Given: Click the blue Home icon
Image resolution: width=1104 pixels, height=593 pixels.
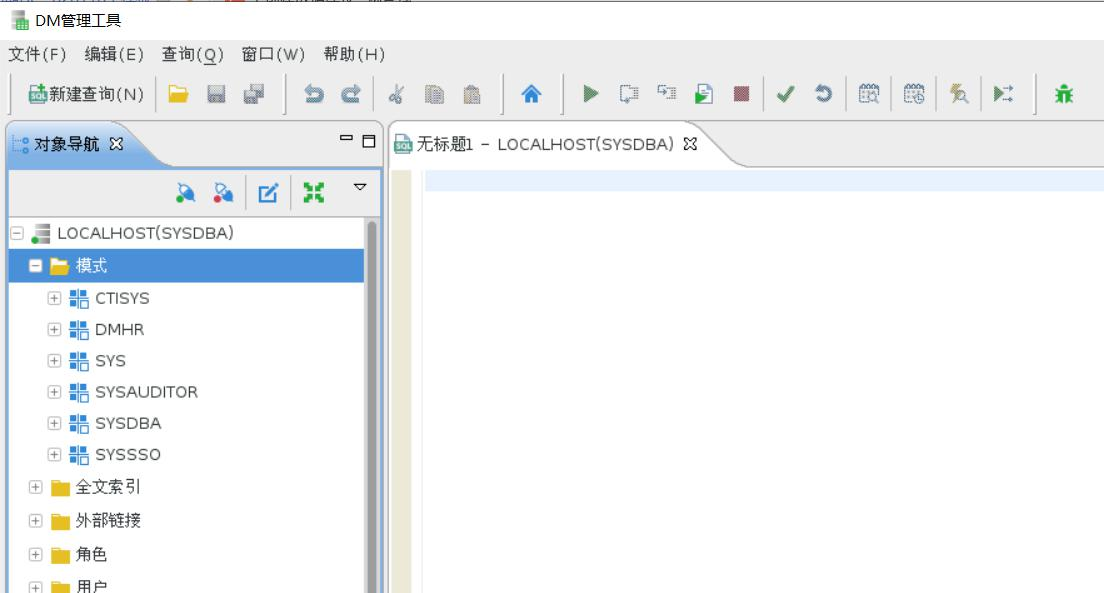Looking at the screenshot, I should coord(532,94).
